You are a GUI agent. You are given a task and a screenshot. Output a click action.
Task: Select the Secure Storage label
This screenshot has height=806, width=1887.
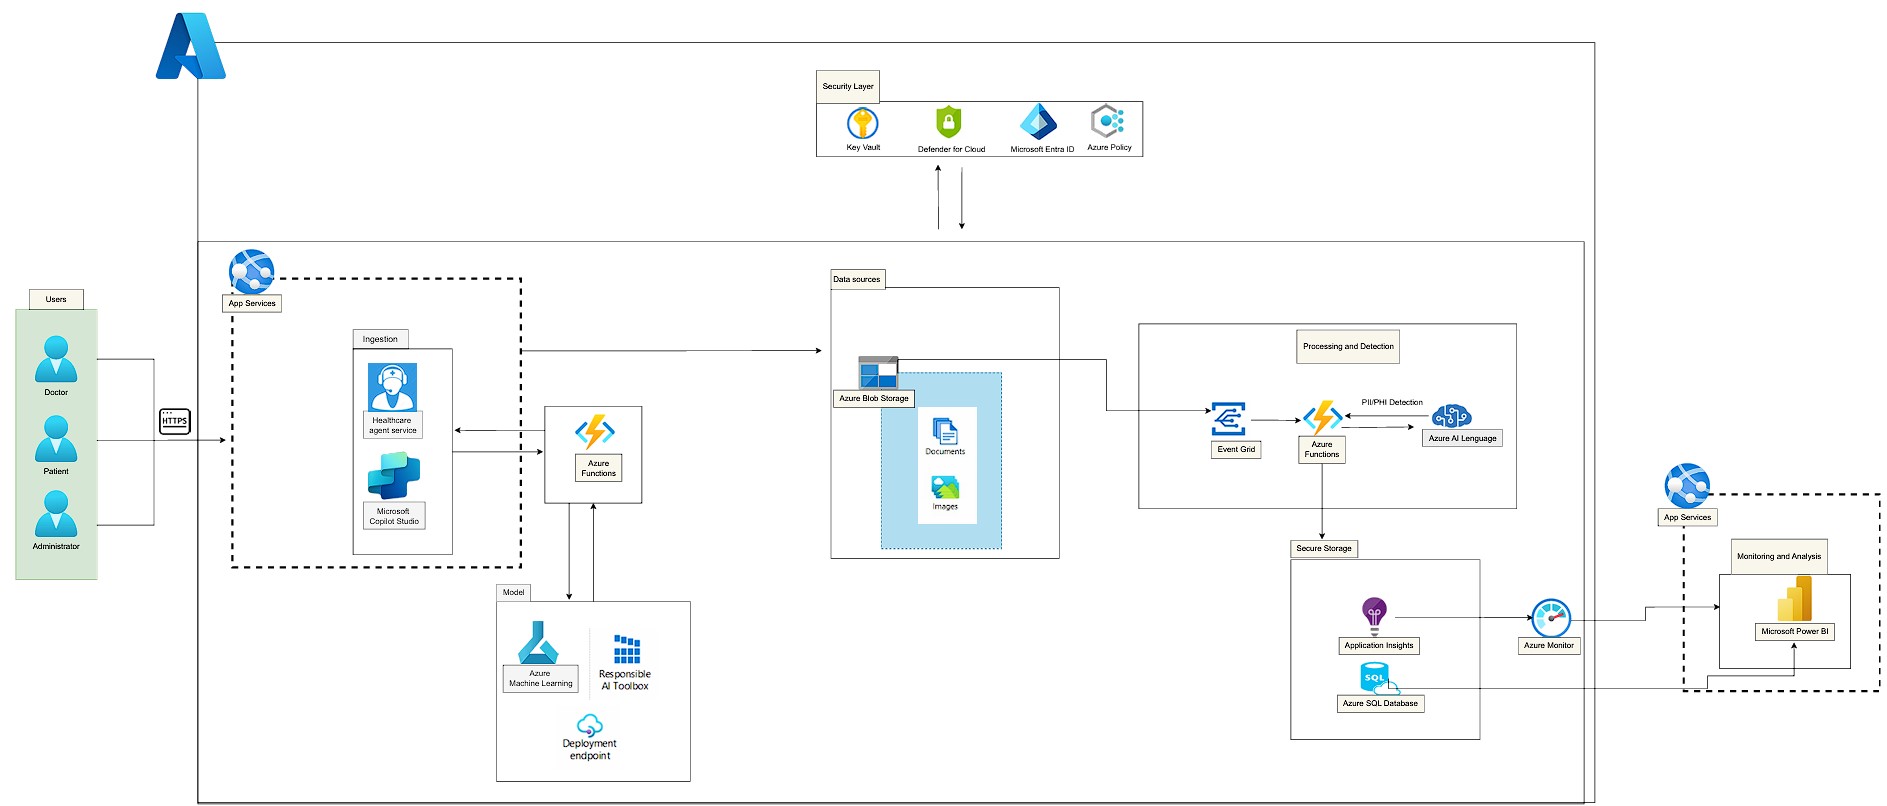1324,548
